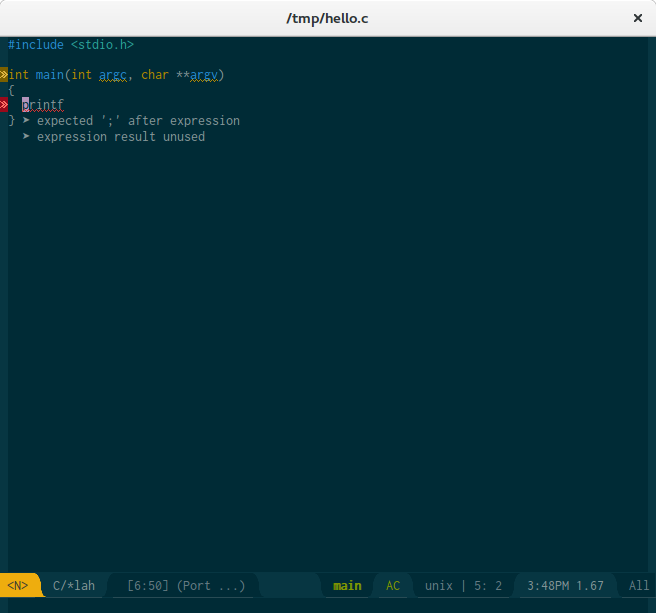Screen dimensions: 656x613
Task: Place cursor on #include keyword
Action: 36,44
